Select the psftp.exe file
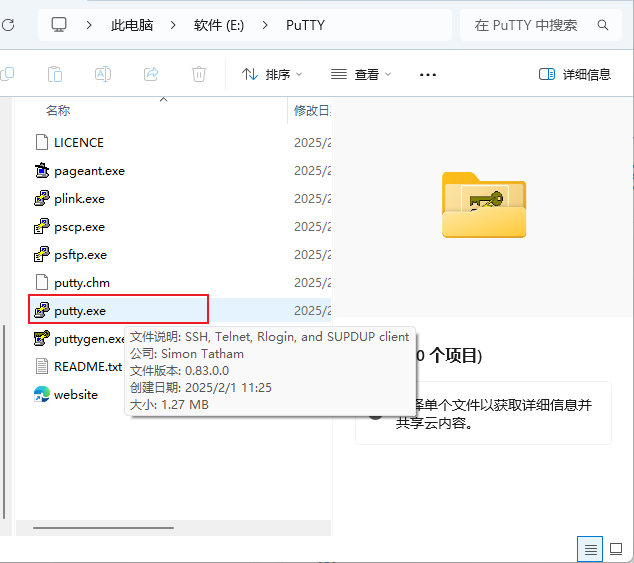The width and height of the screenshot is (634, 563). click(x=80, y=254)
